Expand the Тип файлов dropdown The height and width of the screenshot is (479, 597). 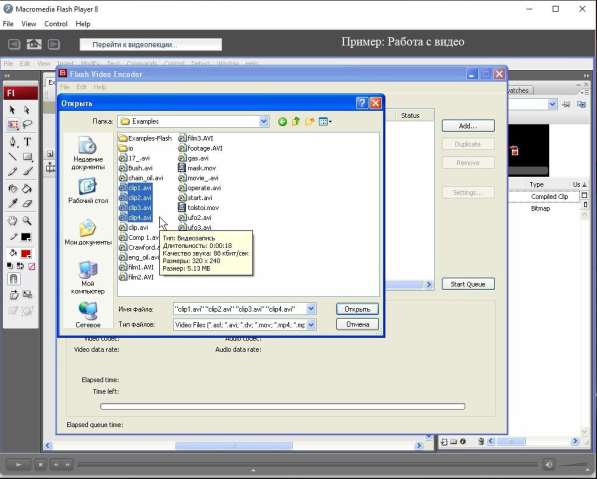(x=311, y=324)
